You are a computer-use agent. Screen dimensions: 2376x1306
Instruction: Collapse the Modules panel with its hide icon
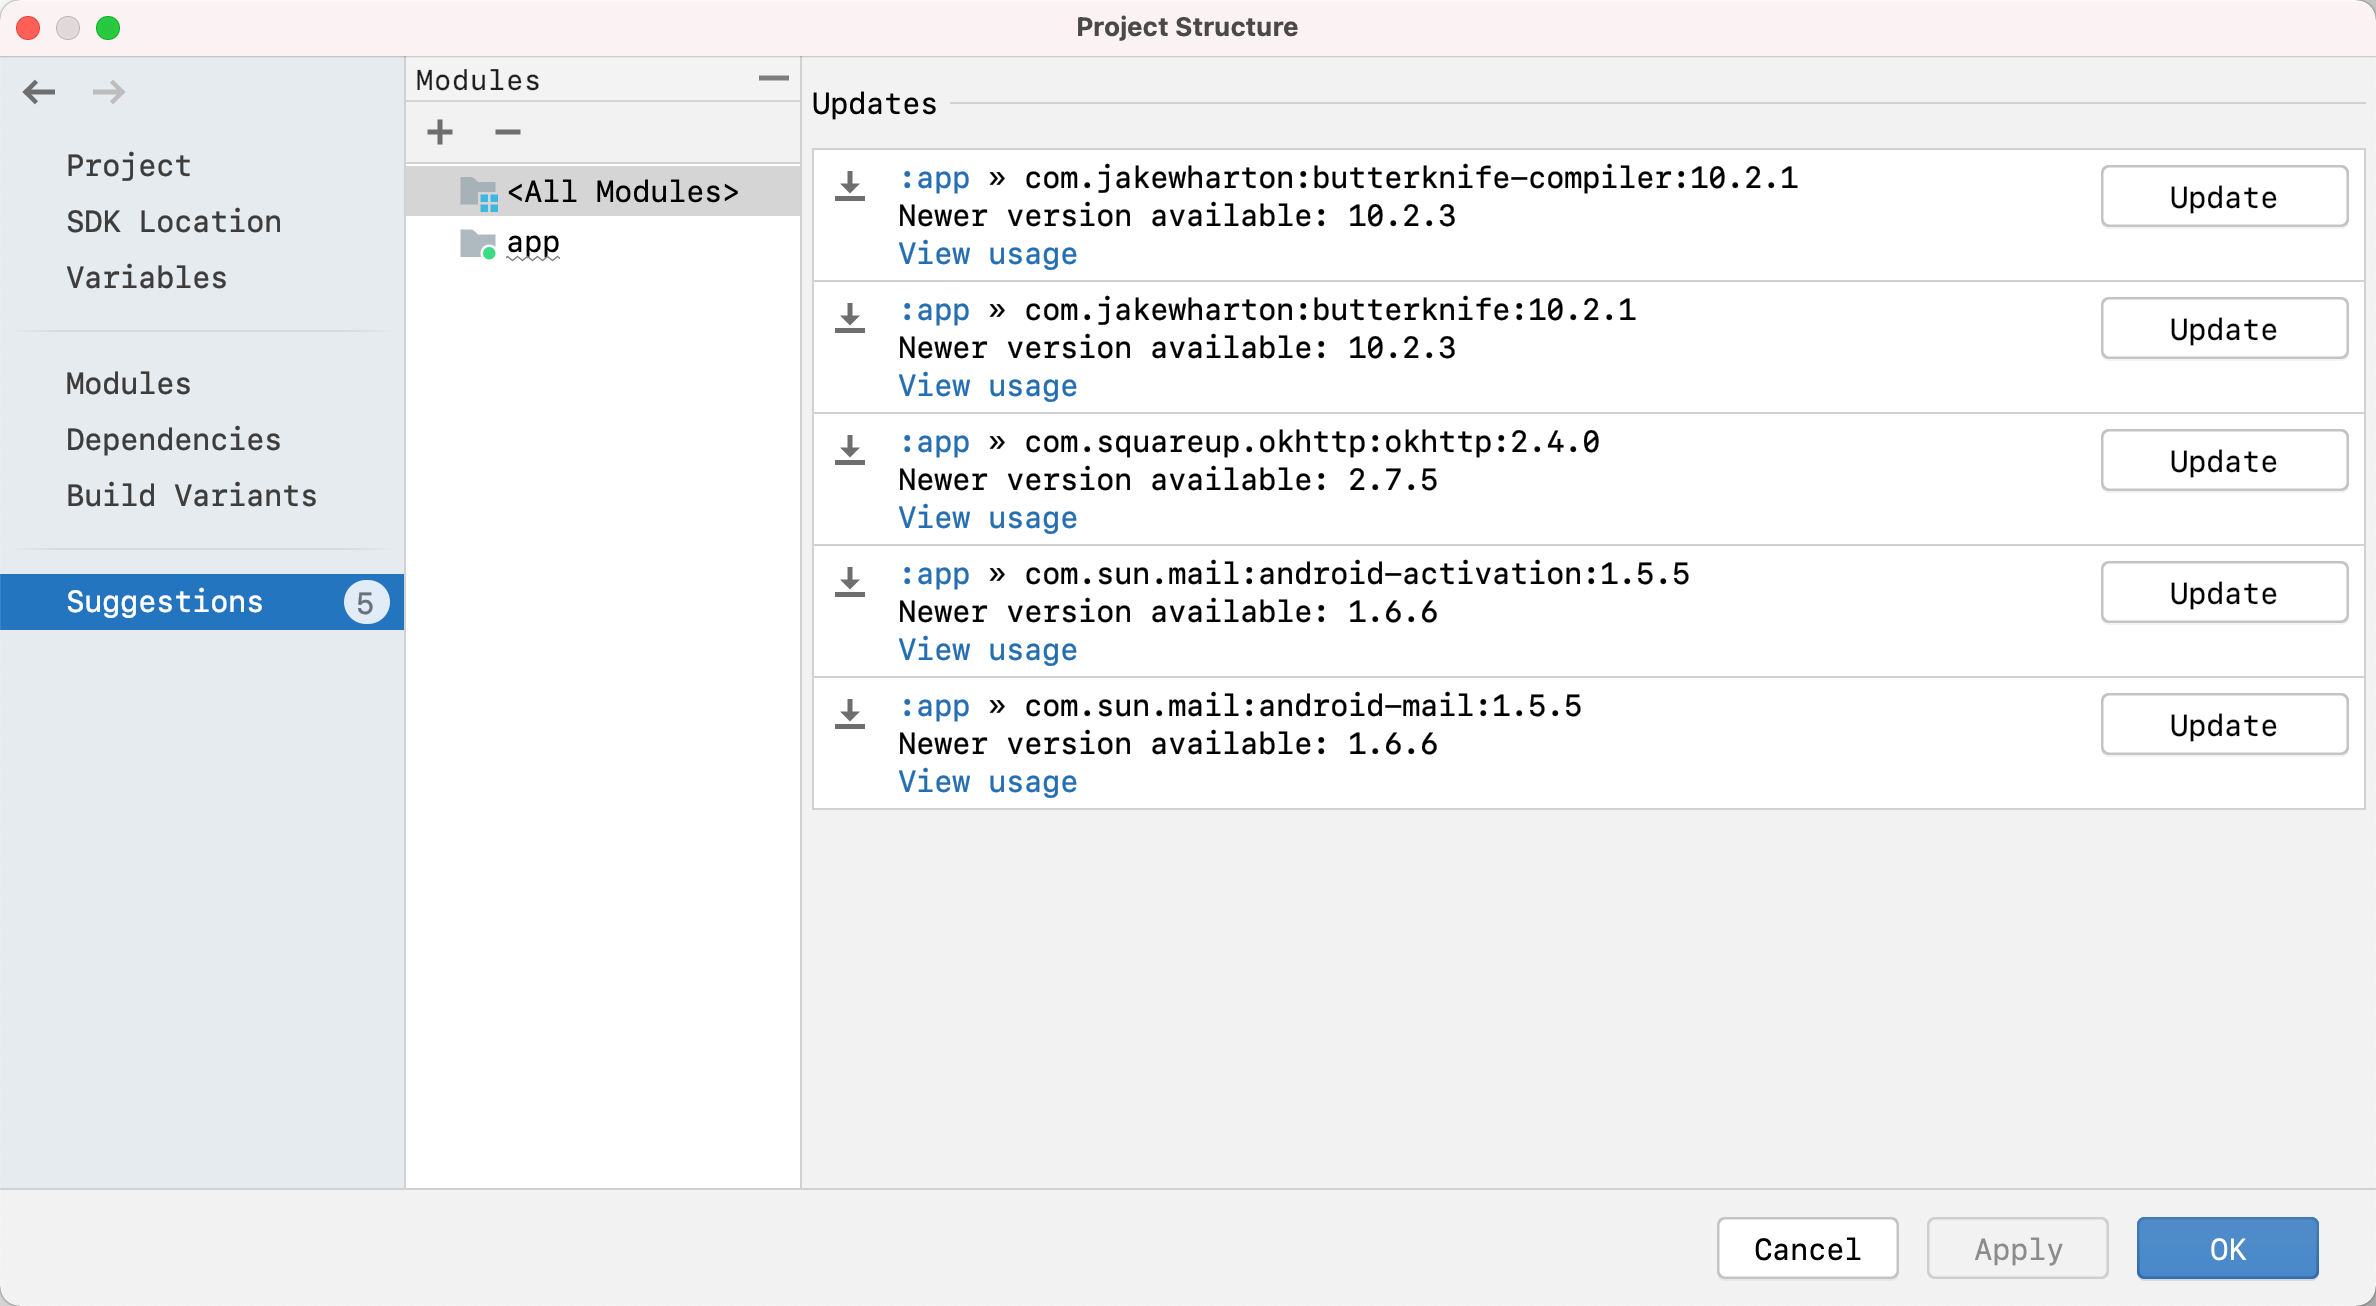(x=772, y=79)
